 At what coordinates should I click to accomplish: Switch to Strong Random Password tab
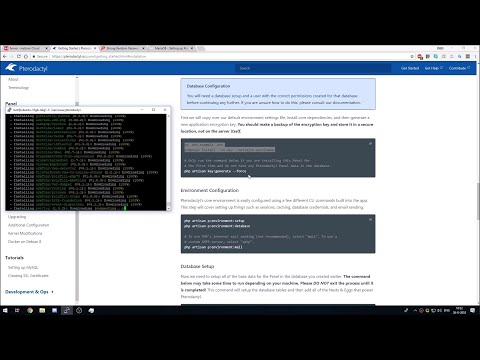[123, 48]
